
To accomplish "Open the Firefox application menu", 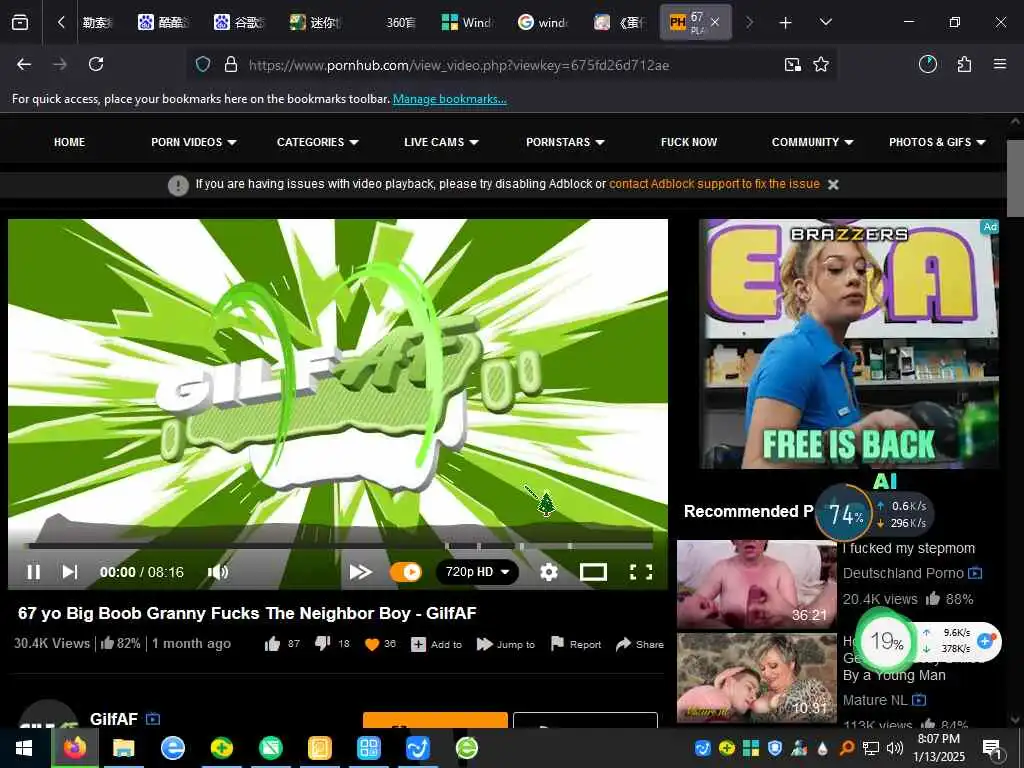I will [x=1000, y=64].
